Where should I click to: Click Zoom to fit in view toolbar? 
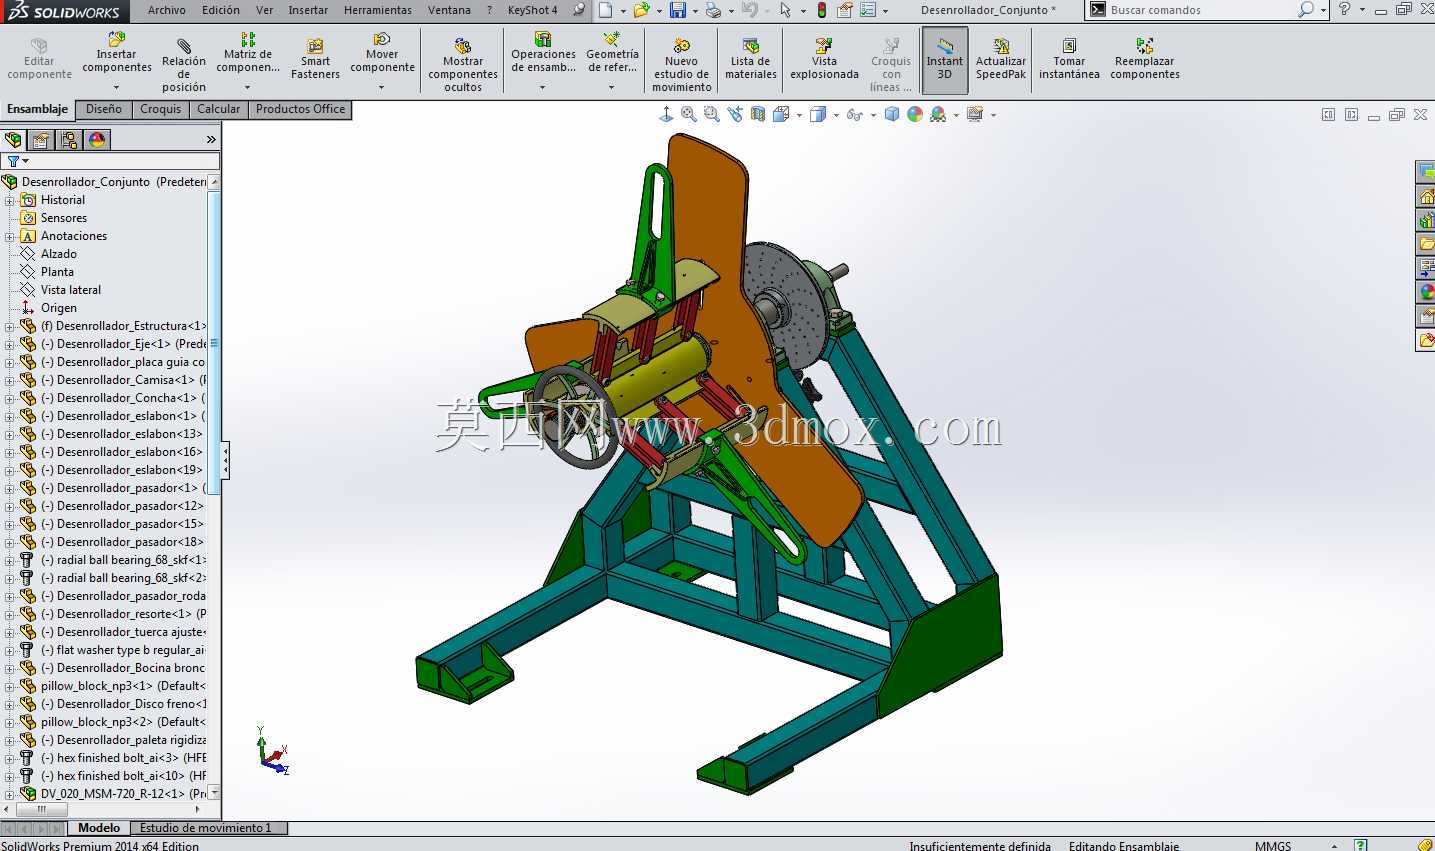pyautogui.click(x=689, y=115)
